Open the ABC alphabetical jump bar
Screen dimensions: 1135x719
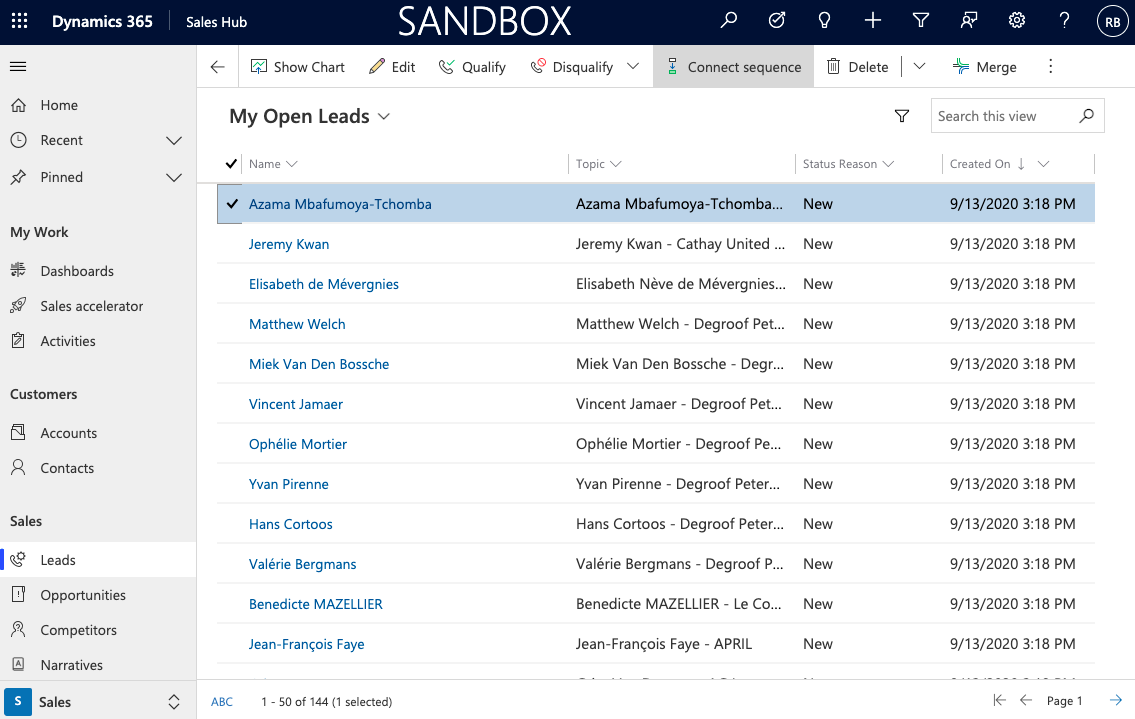[x=221, y=702]
